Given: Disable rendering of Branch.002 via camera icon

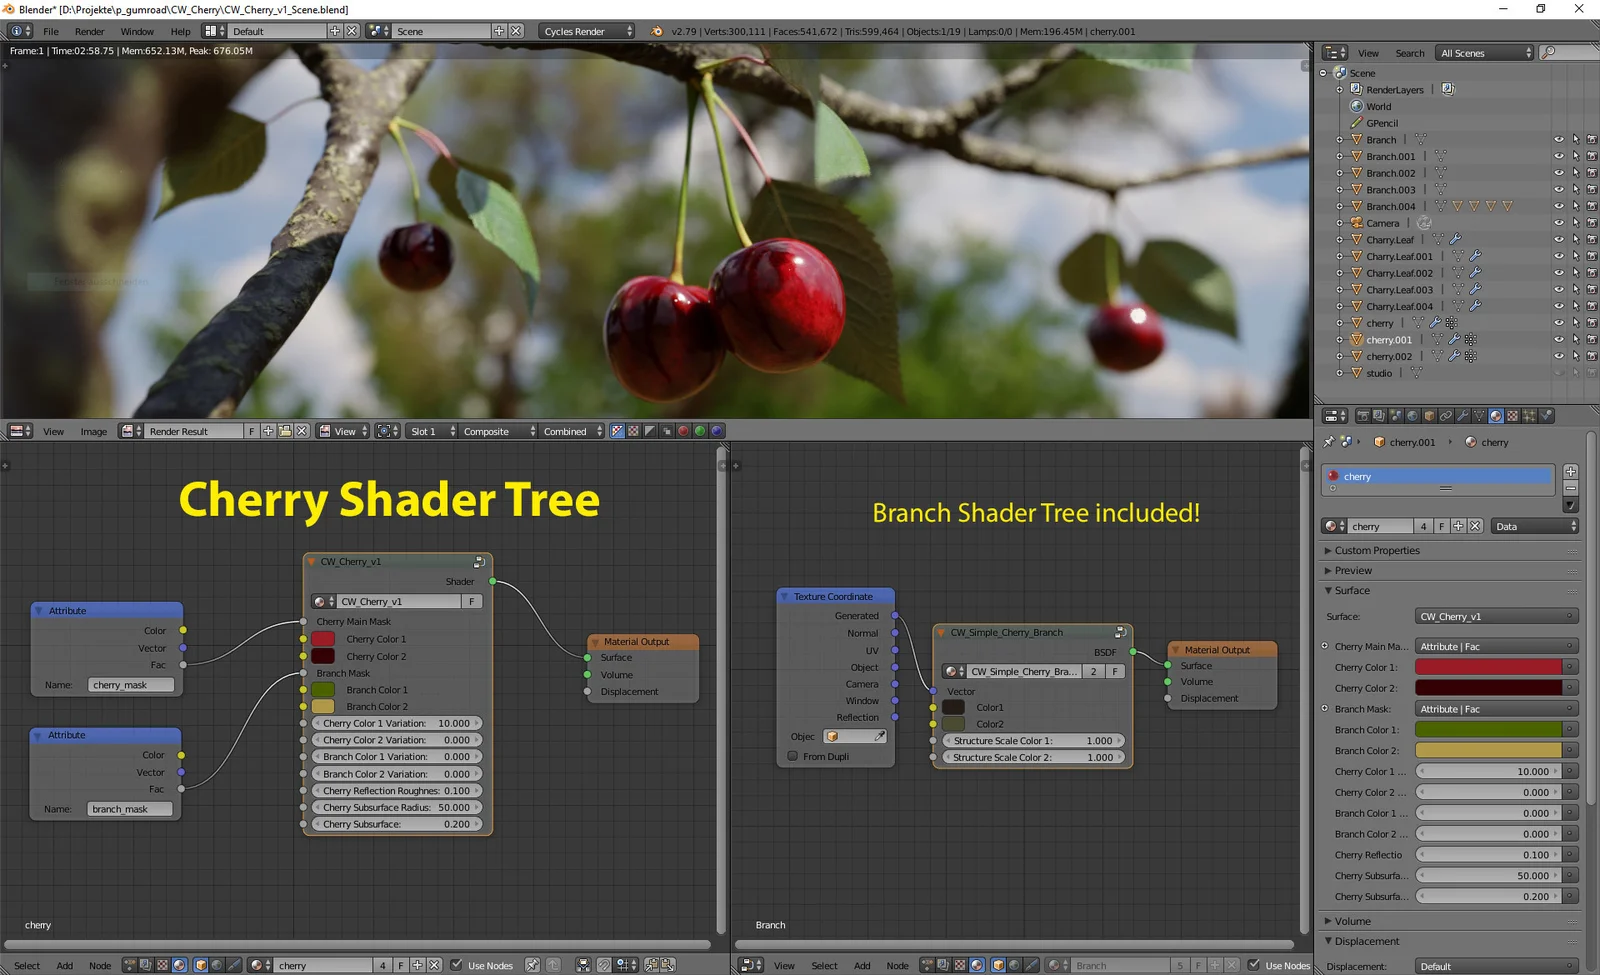Looking at the screenshot, I should click(1592, 173).
